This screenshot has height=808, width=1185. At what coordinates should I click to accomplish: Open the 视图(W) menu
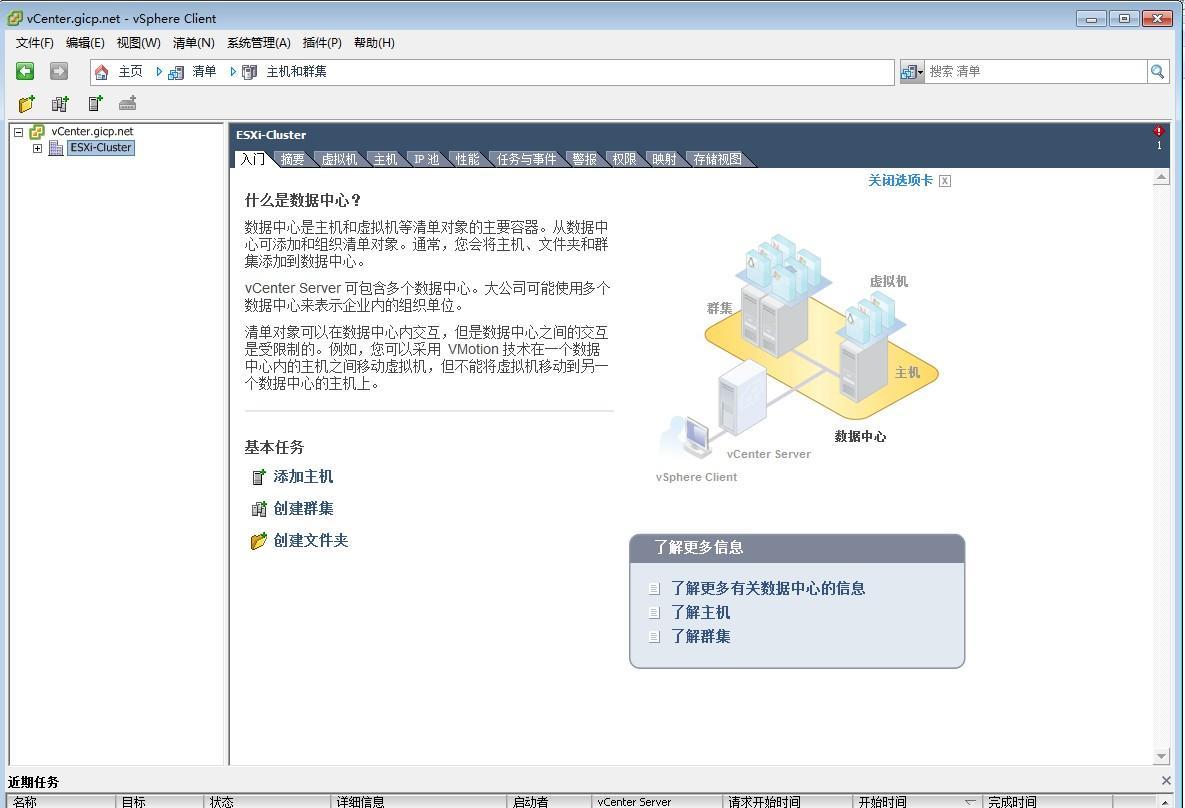click(138, 43)
